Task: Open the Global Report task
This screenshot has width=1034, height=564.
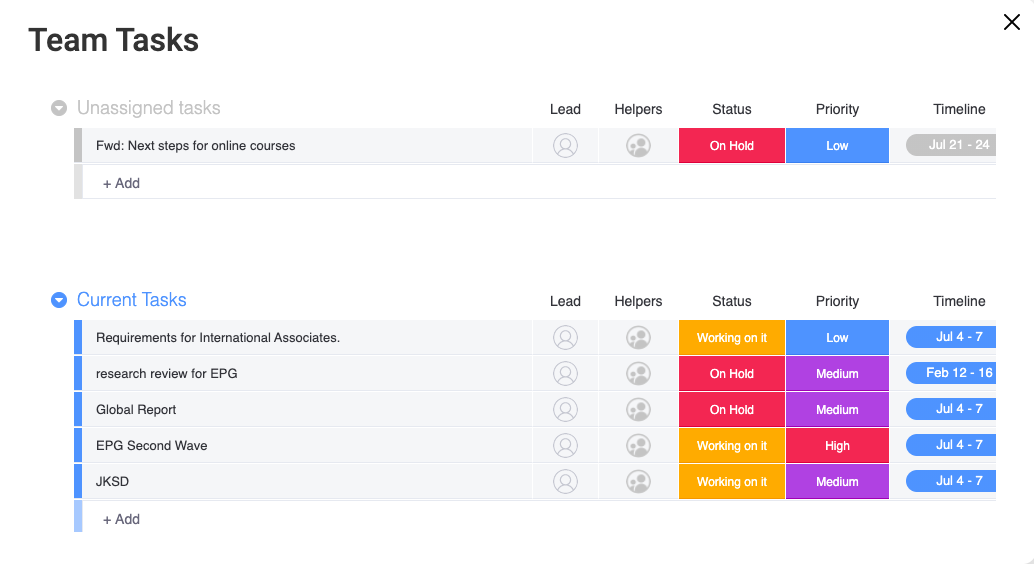Action: [136, 410]
